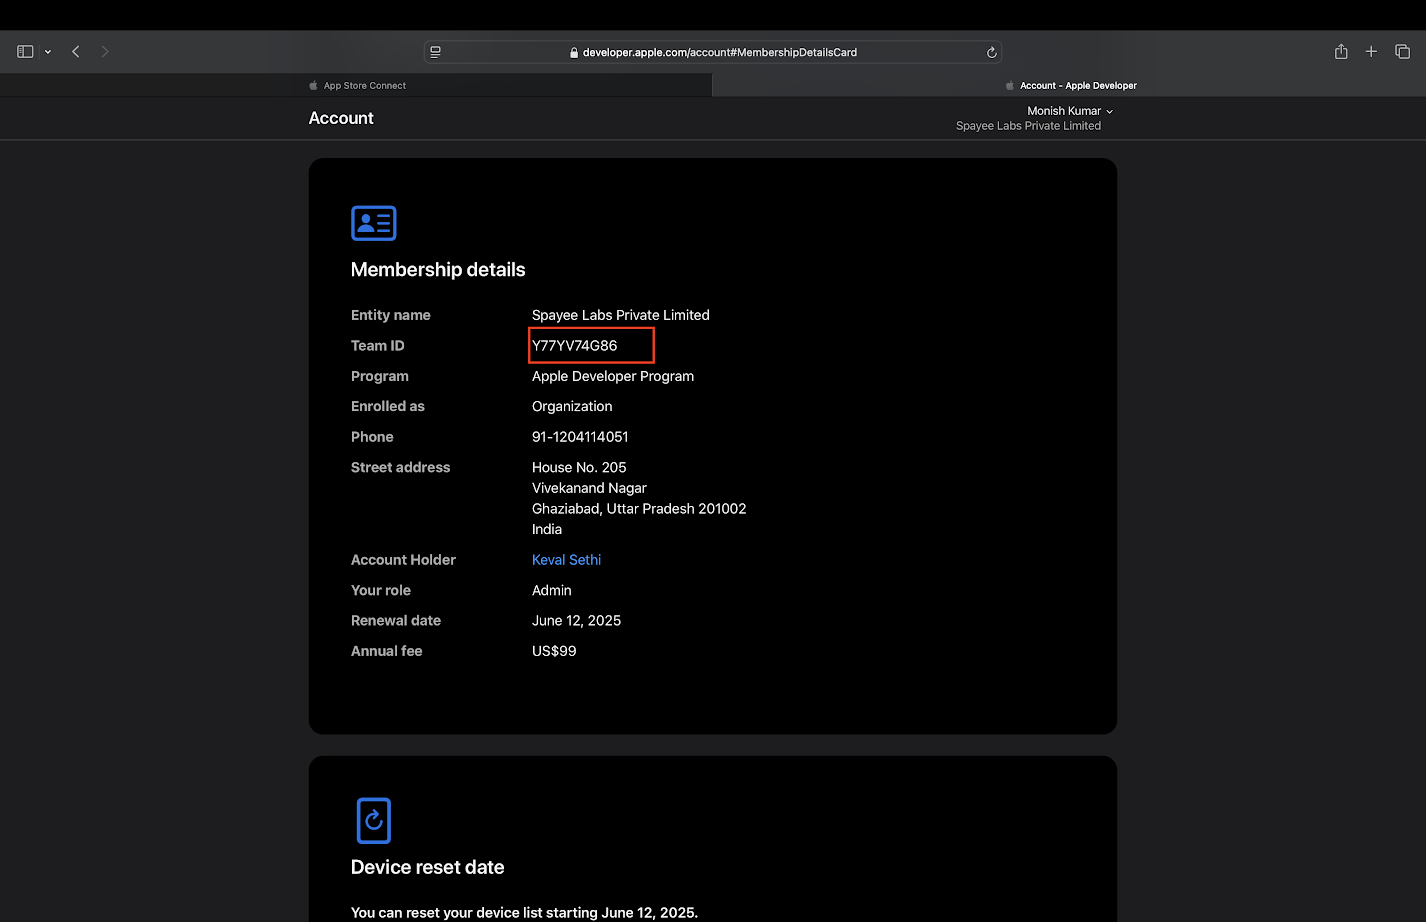The image size is (1426, 922).
Task: Click the forward navigation arrow
Action: 105,52
